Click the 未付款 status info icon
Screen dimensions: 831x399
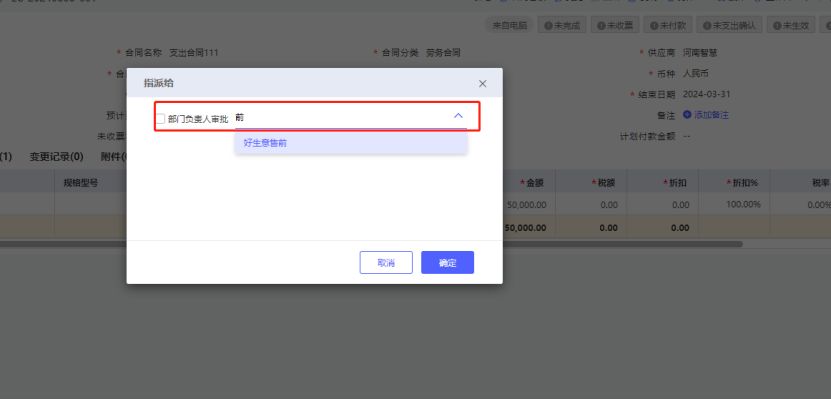click(654, 25)
